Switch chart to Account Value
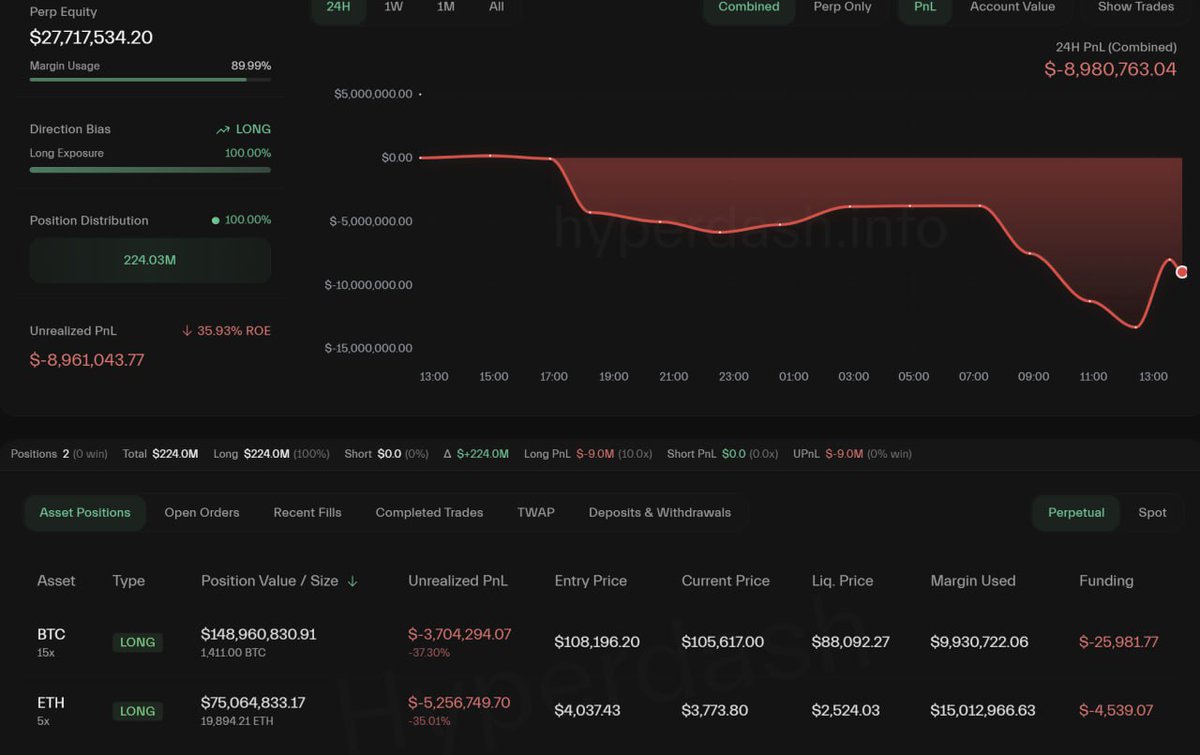The image size is (1200, 755). click(x=1012, y=7)
